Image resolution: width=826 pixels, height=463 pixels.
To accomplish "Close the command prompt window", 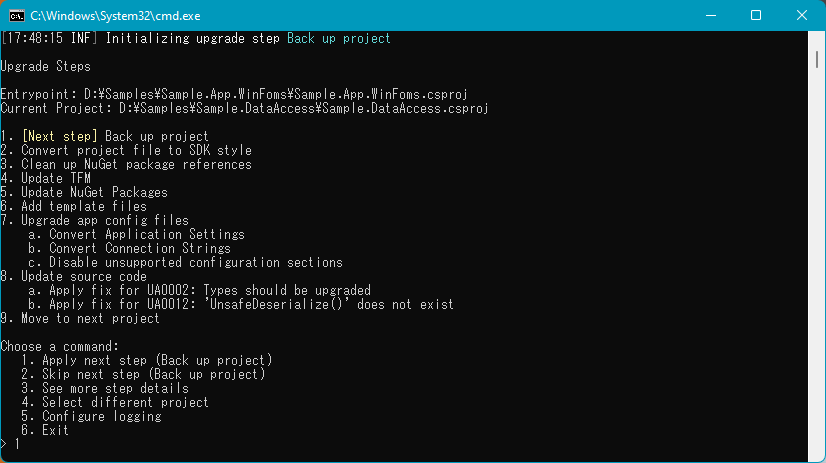I will pos(801,15).
